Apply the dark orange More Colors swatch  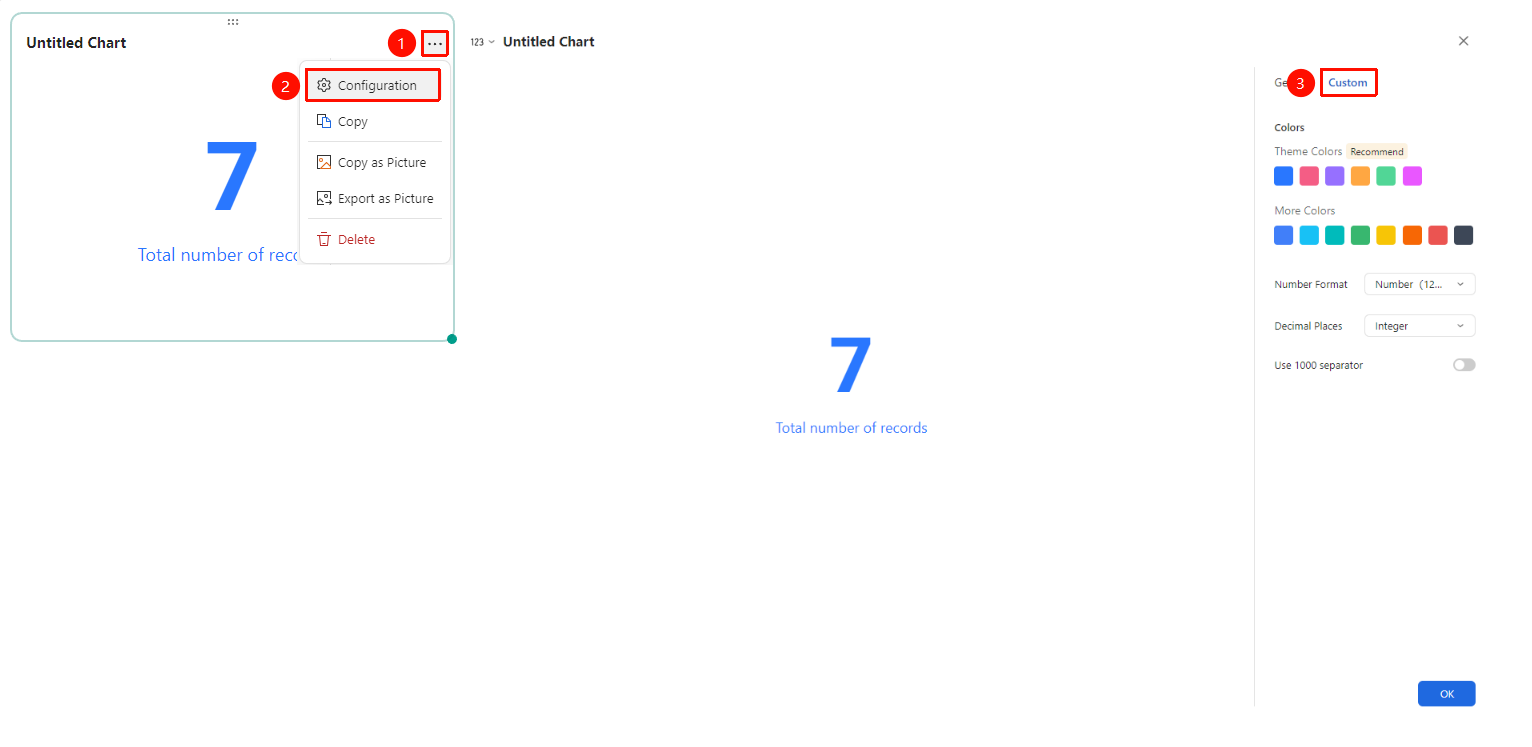(x=1412, y=235)
